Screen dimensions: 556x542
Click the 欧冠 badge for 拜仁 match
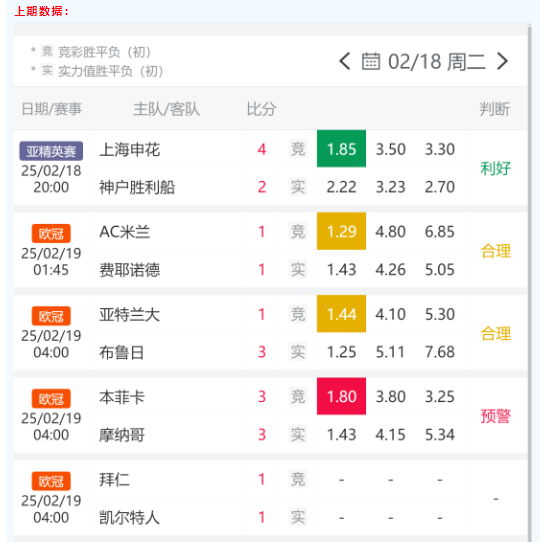pos(51,481)
